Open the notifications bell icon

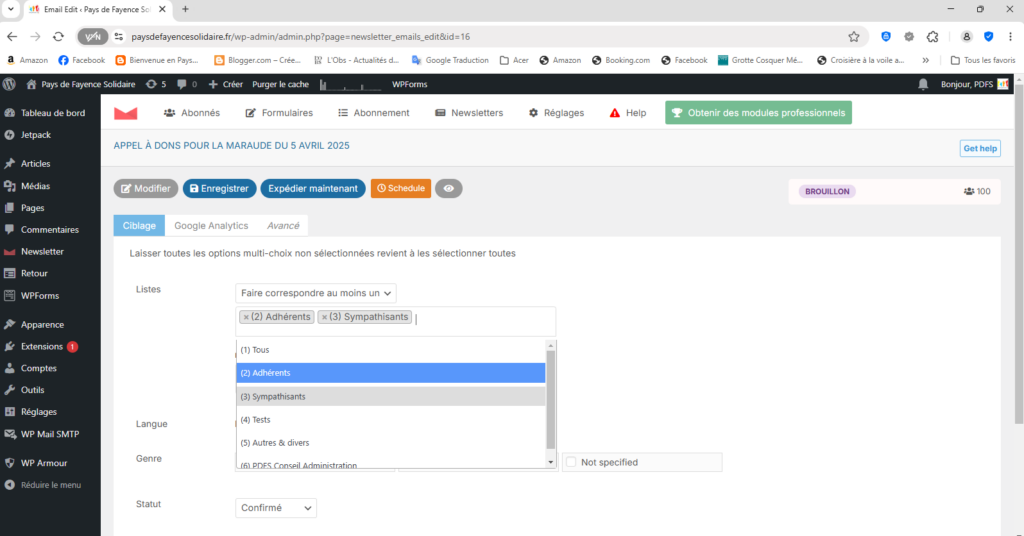923,85
